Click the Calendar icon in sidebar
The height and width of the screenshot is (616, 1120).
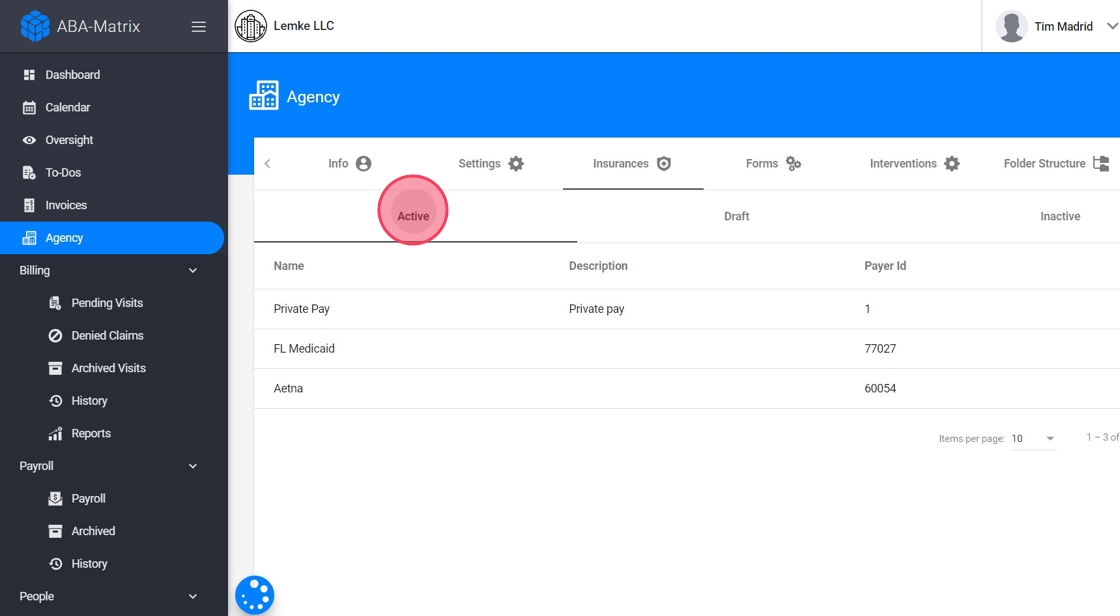pyautogui.click(x=29, y=108)
